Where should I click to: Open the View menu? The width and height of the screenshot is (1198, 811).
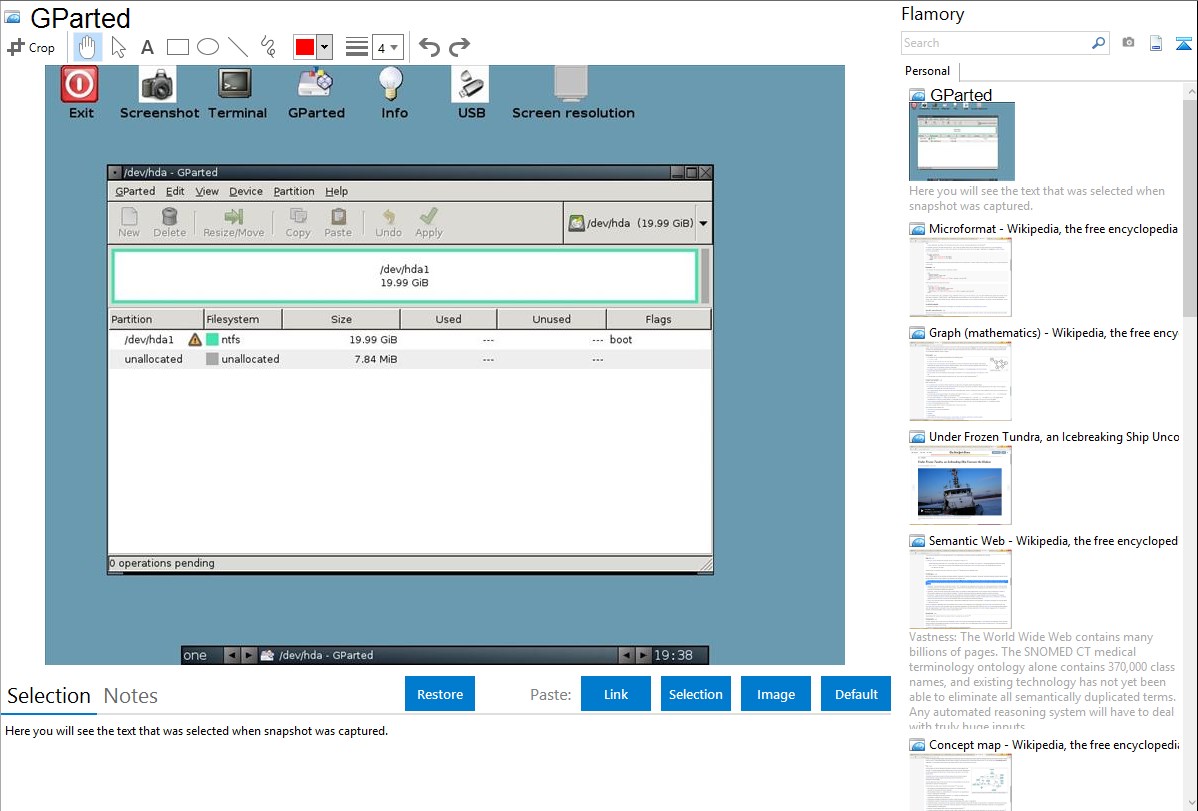(x=206, y=191)
